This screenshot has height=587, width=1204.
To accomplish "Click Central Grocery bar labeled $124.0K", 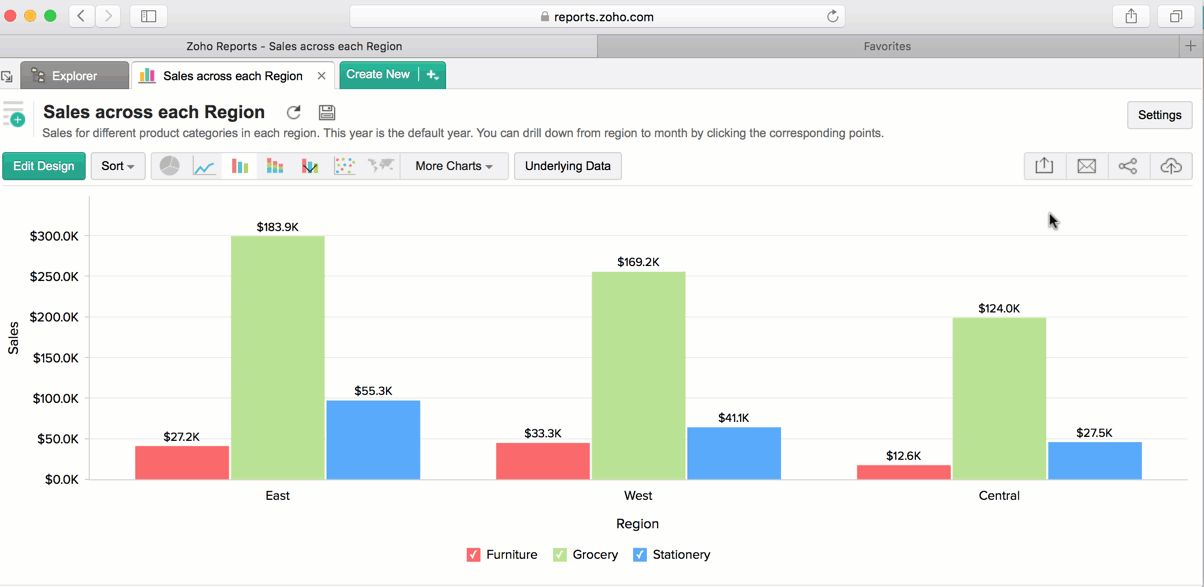I will click(1000, 399).
